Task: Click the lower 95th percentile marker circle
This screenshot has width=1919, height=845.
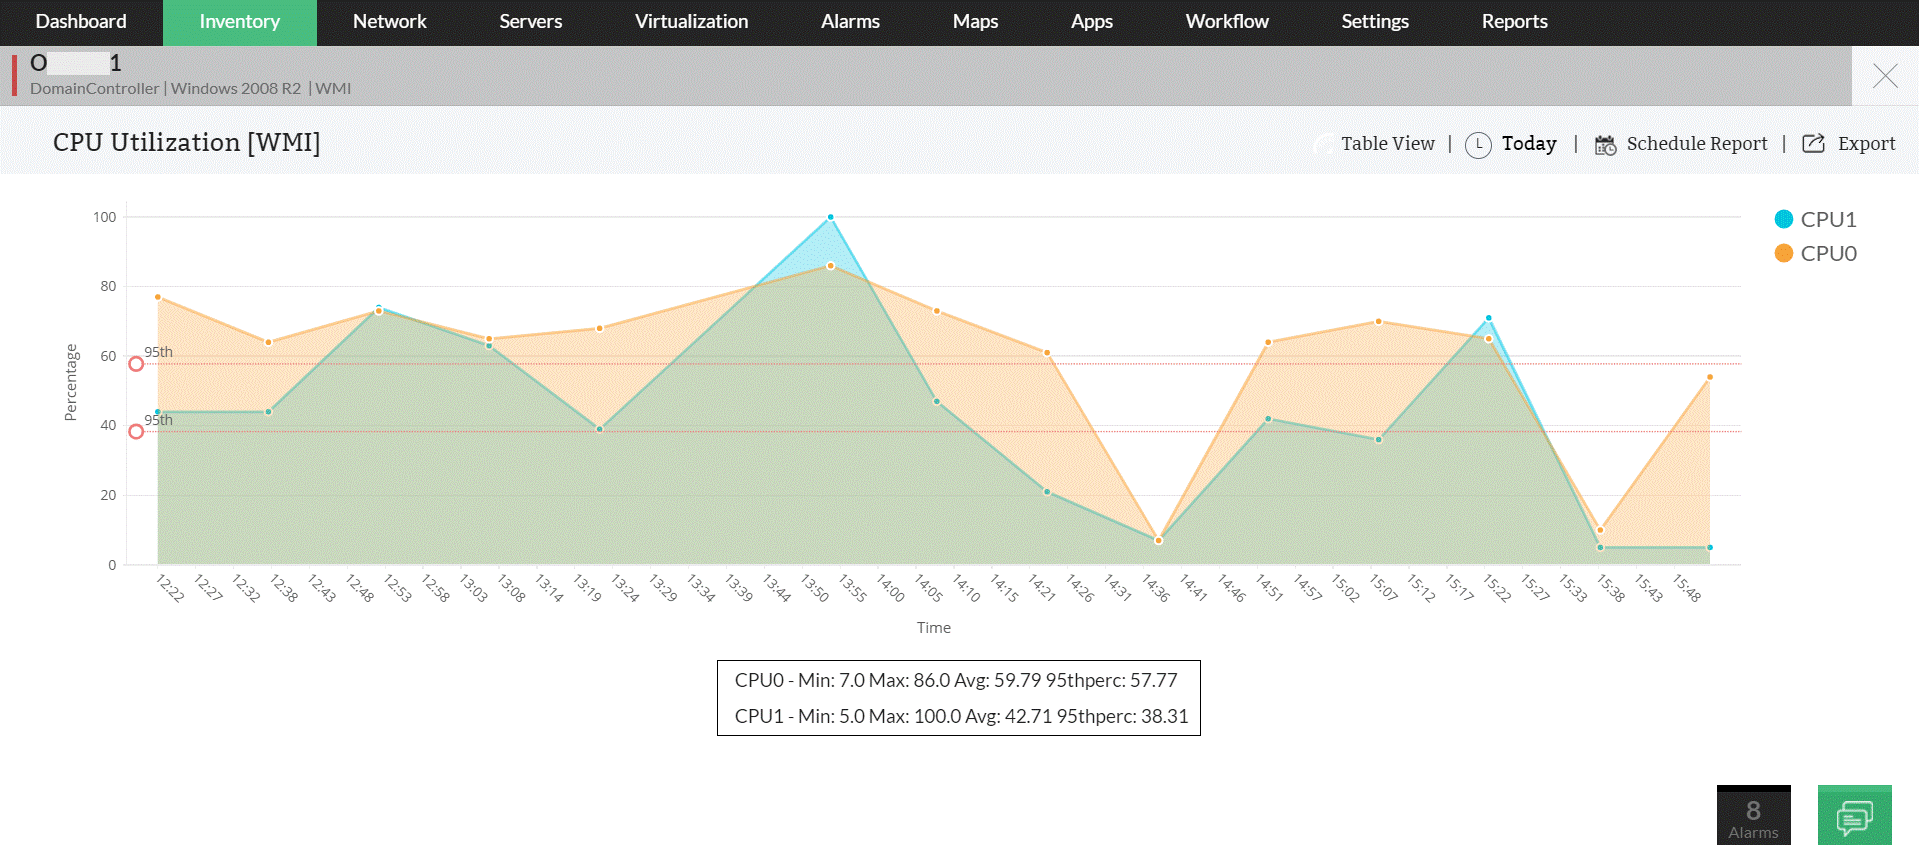Action: click(x=136, y=431)
